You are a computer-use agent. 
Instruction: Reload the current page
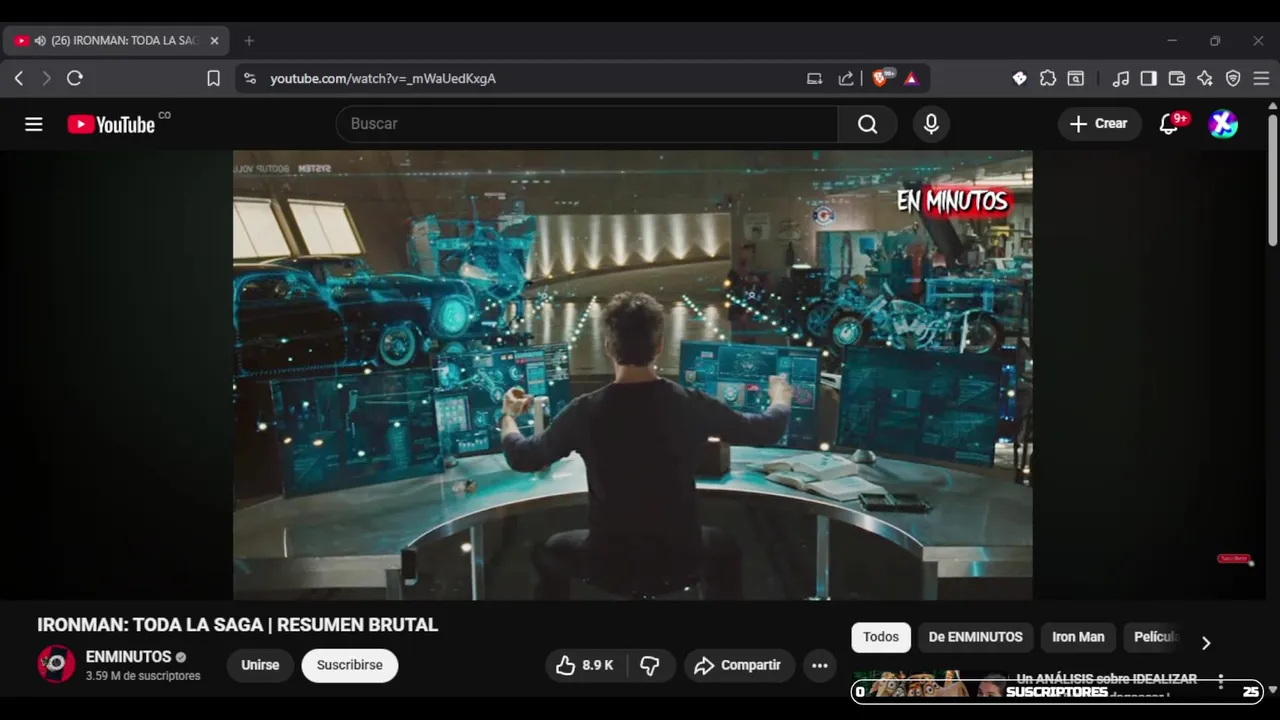click(75, 78)
